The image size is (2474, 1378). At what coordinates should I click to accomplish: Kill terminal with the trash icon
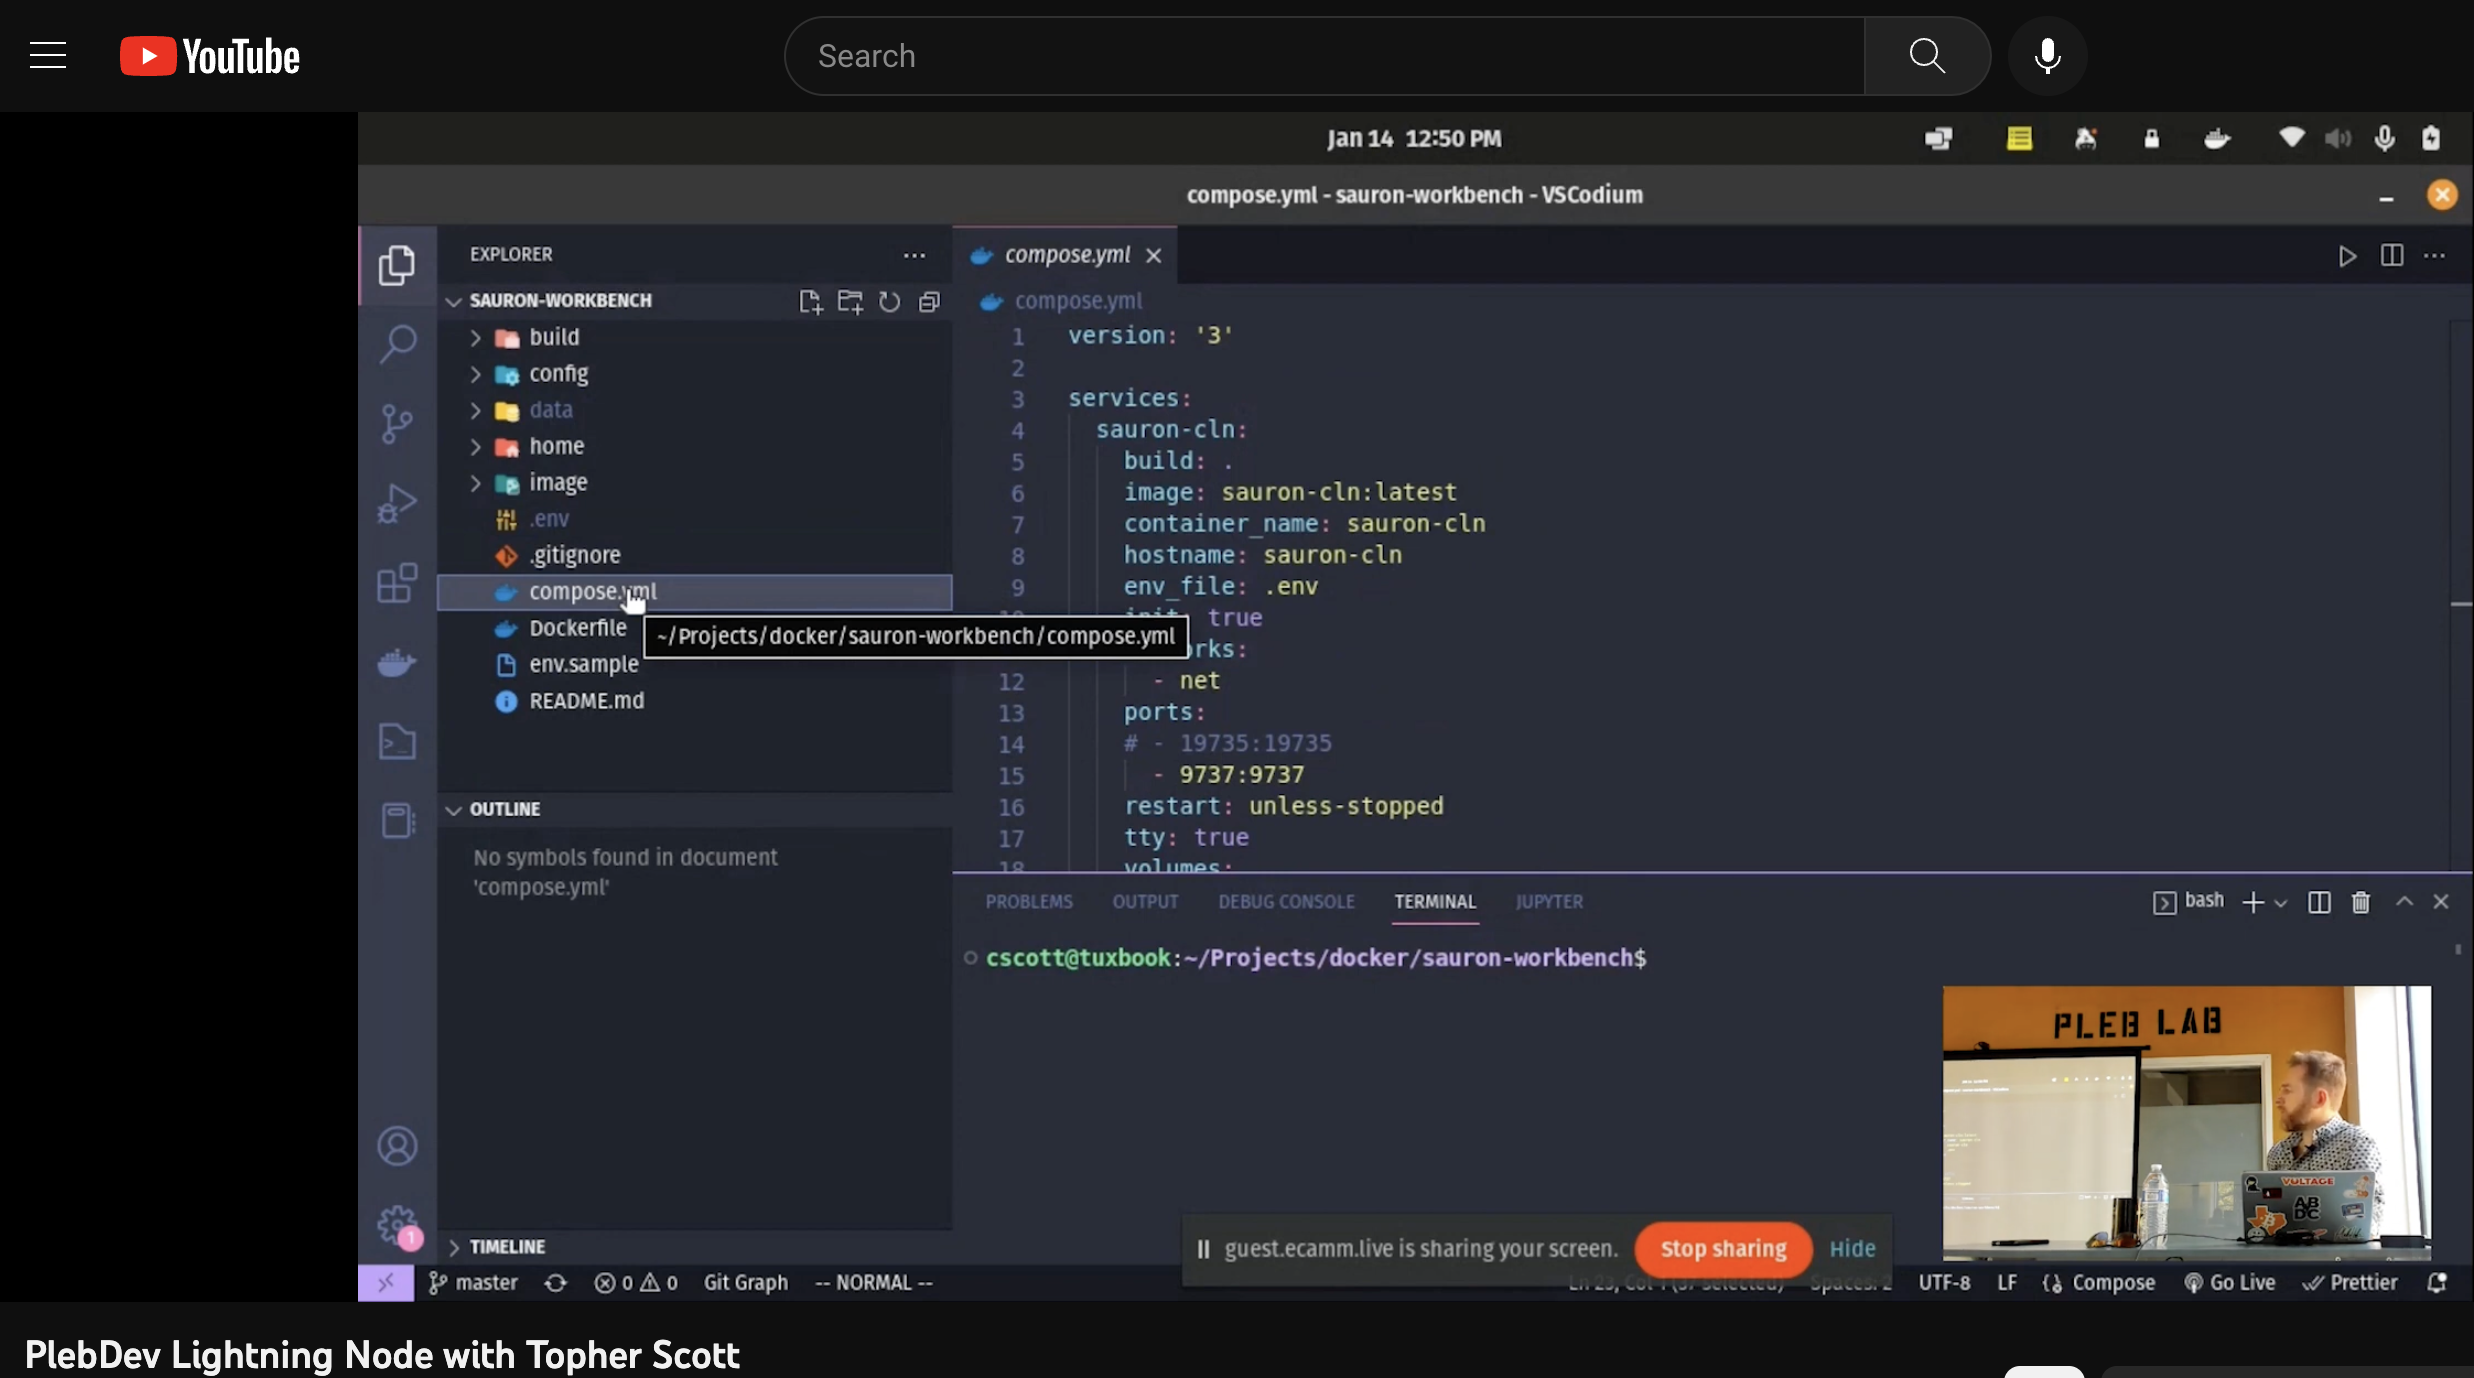[2360, 902]
